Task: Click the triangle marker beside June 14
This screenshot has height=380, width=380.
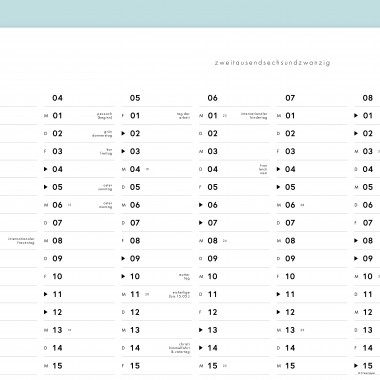Action: (201, 348)
